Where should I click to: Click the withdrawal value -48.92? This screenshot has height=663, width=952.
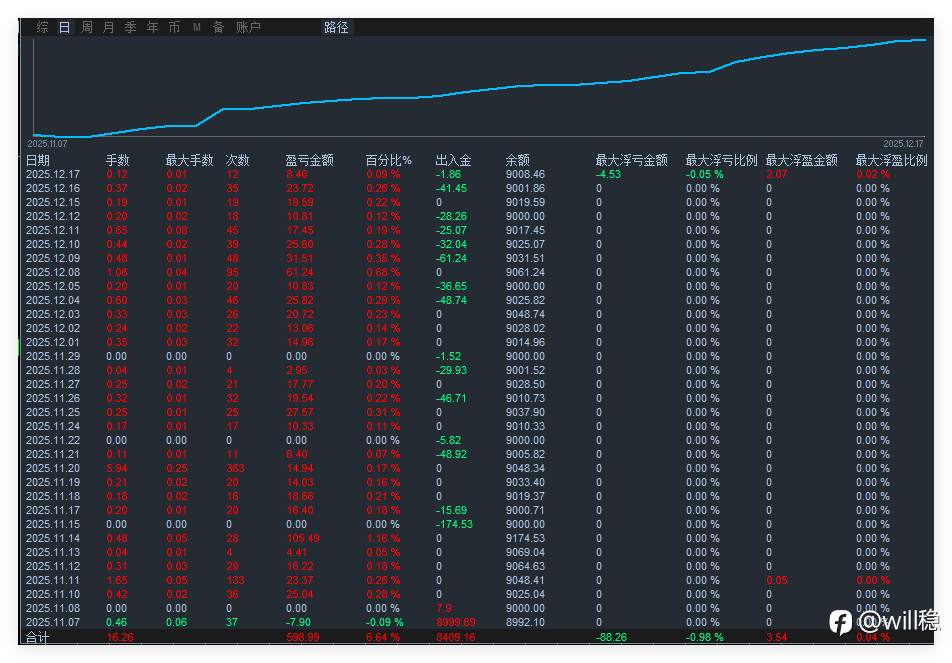pyautogui.click(x=452, y=454)
